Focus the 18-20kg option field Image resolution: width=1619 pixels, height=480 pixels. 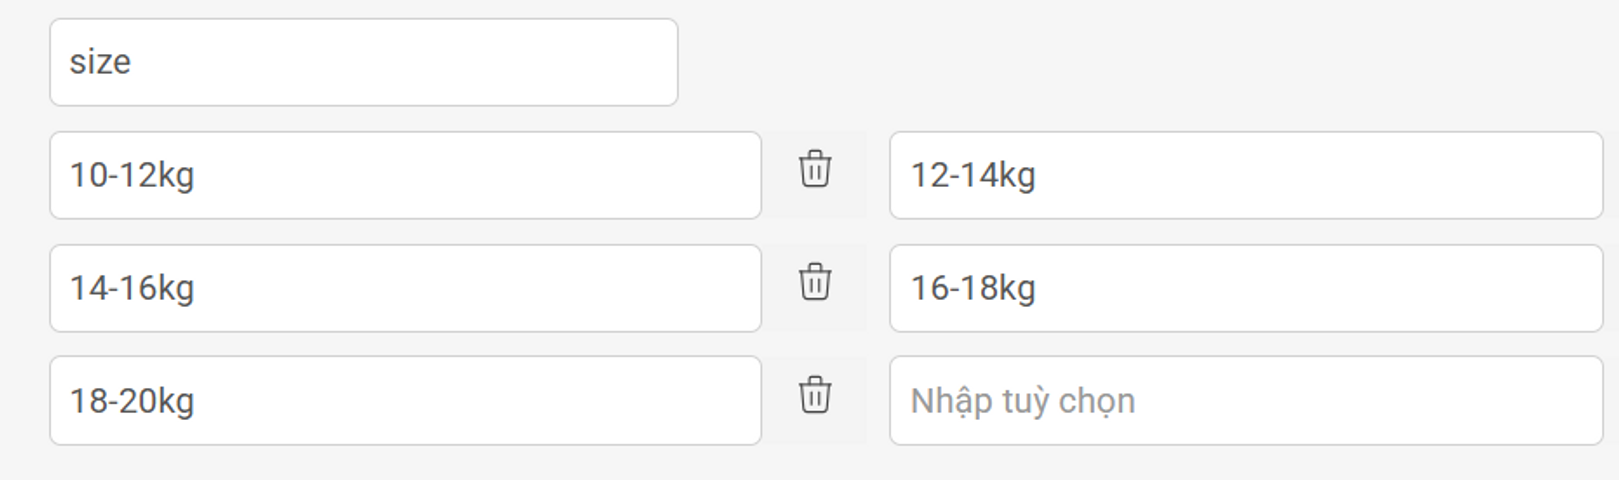[x=405, y=401]
